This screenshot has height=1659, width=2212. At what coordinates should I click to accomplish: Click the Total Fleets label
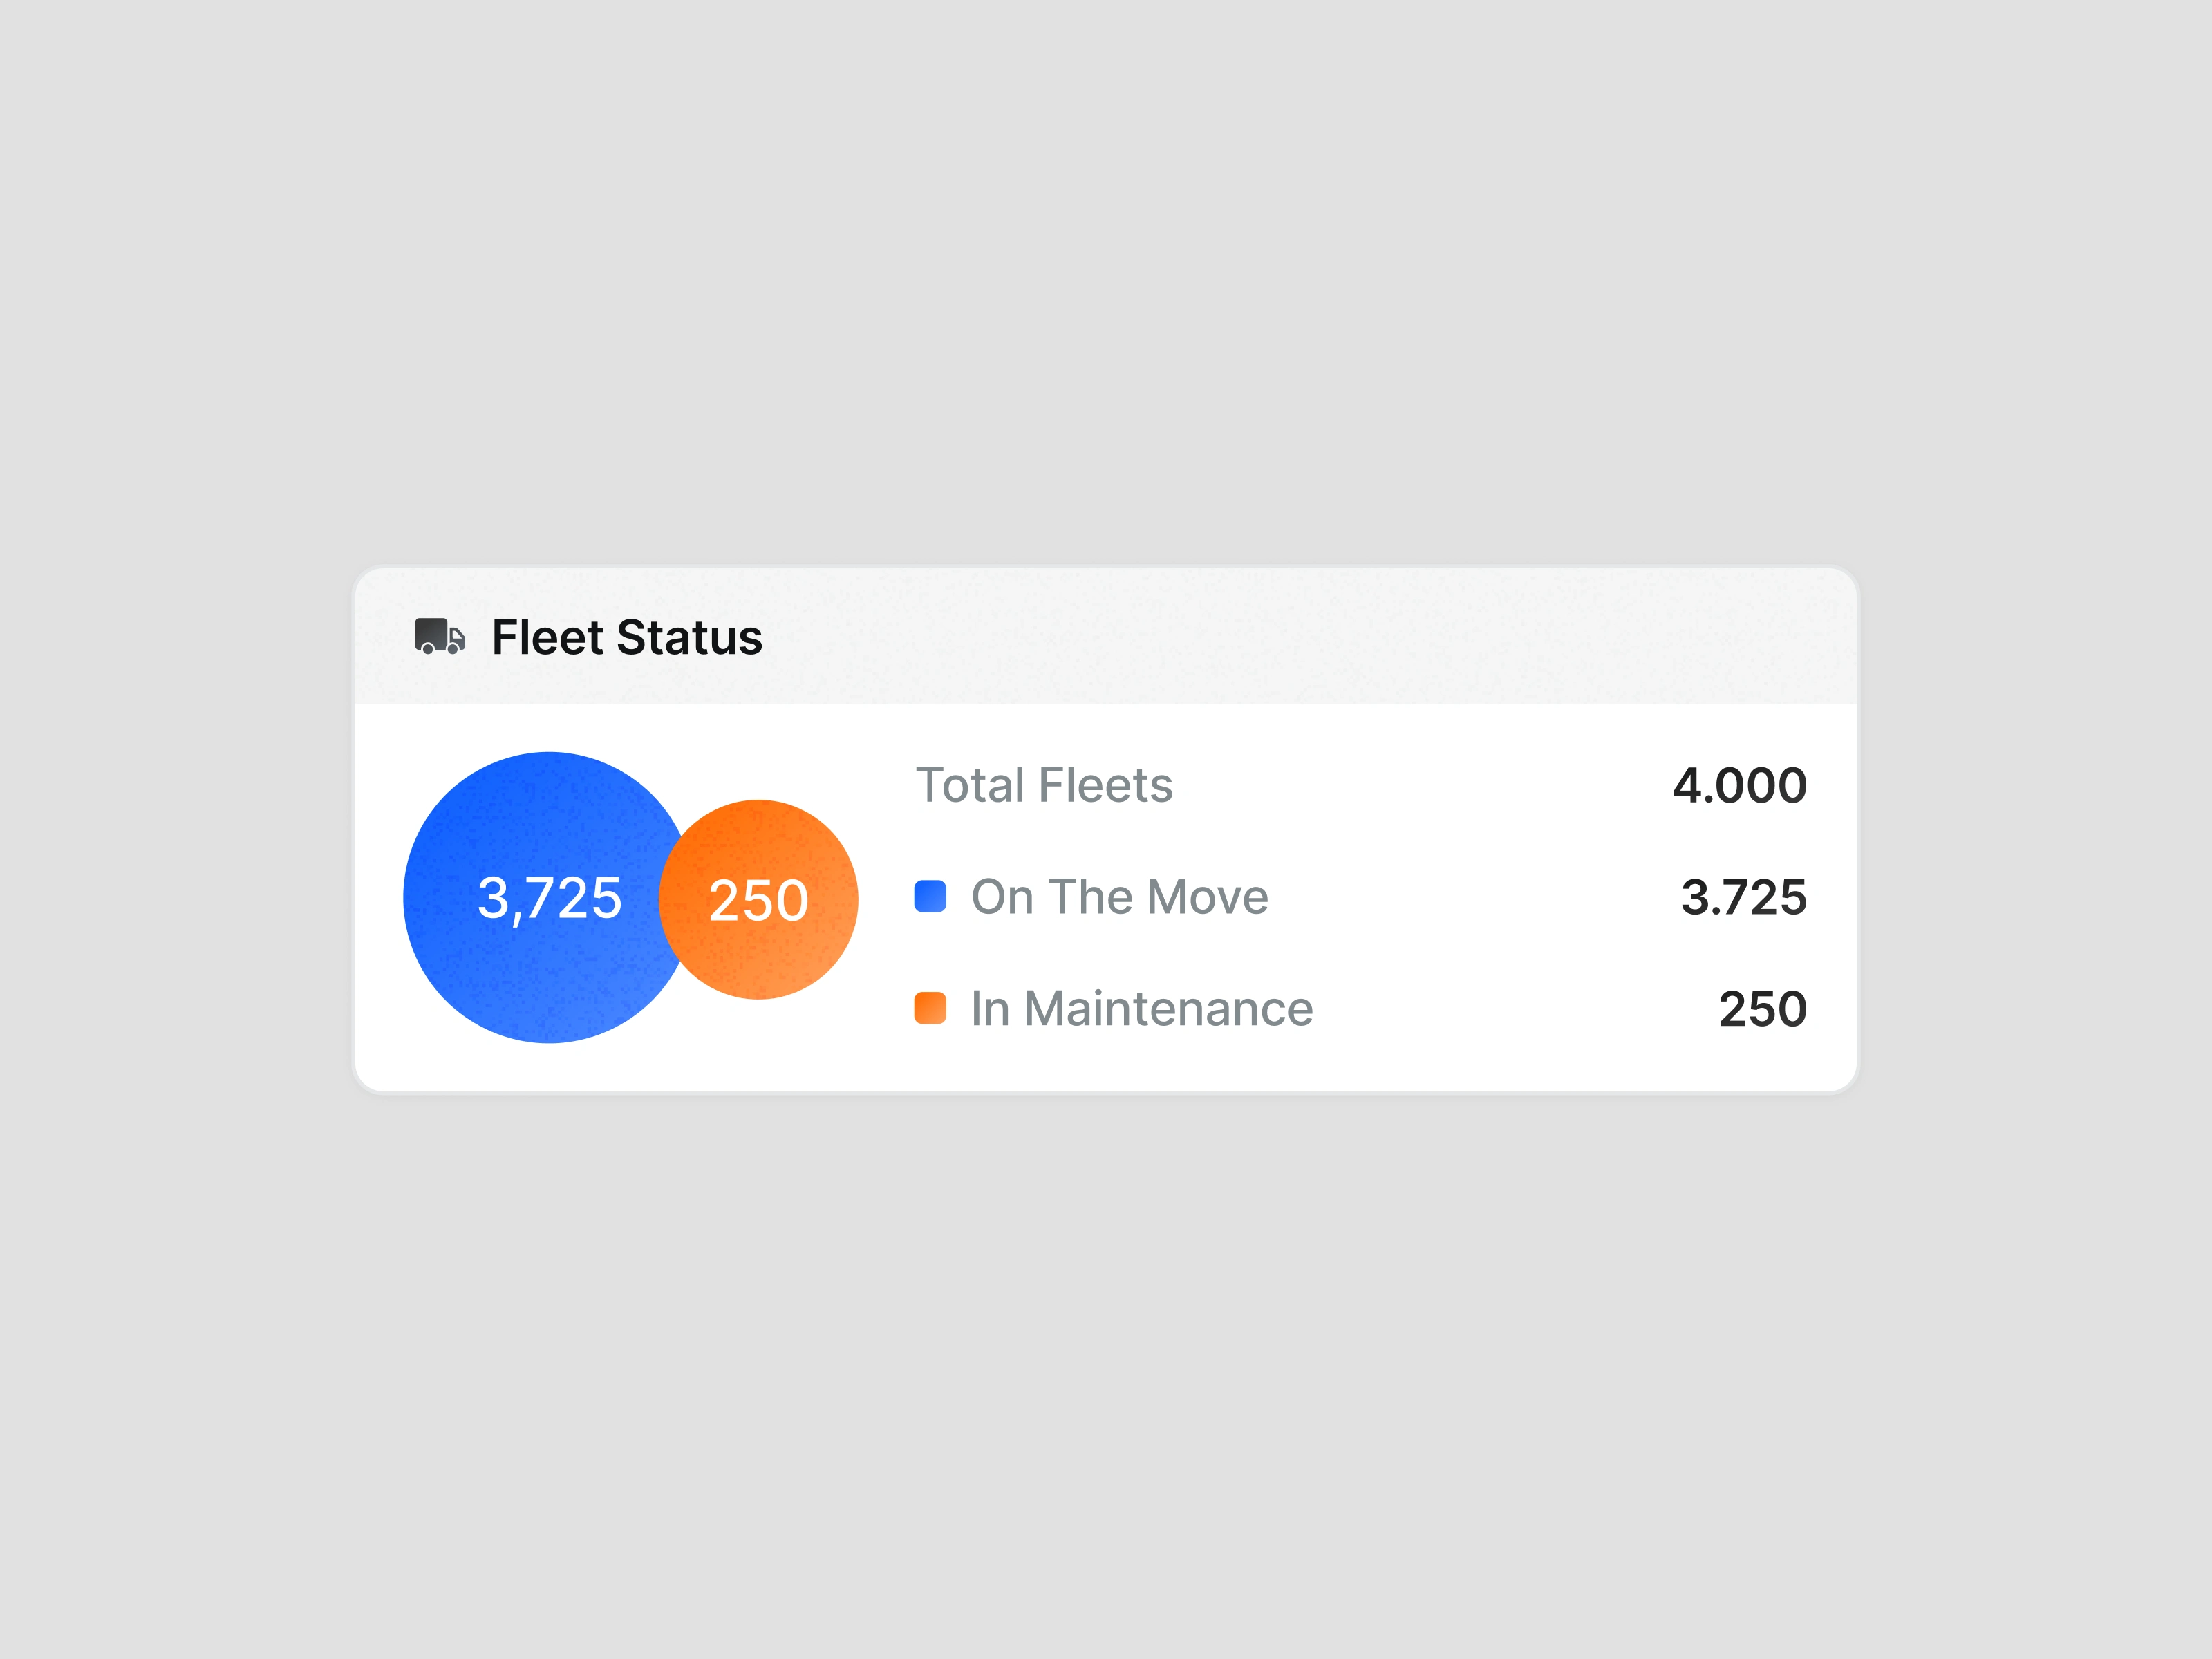pyautogui.click(x=1044, y=785)
